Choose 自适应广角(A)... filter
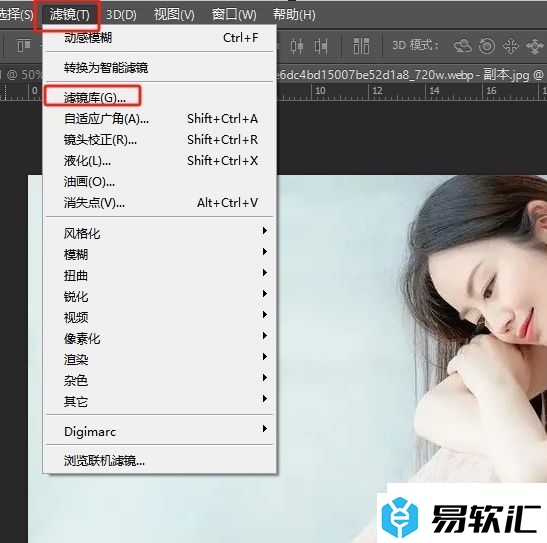The height and width of the screenshot is (543, 547). pos(160,119)
